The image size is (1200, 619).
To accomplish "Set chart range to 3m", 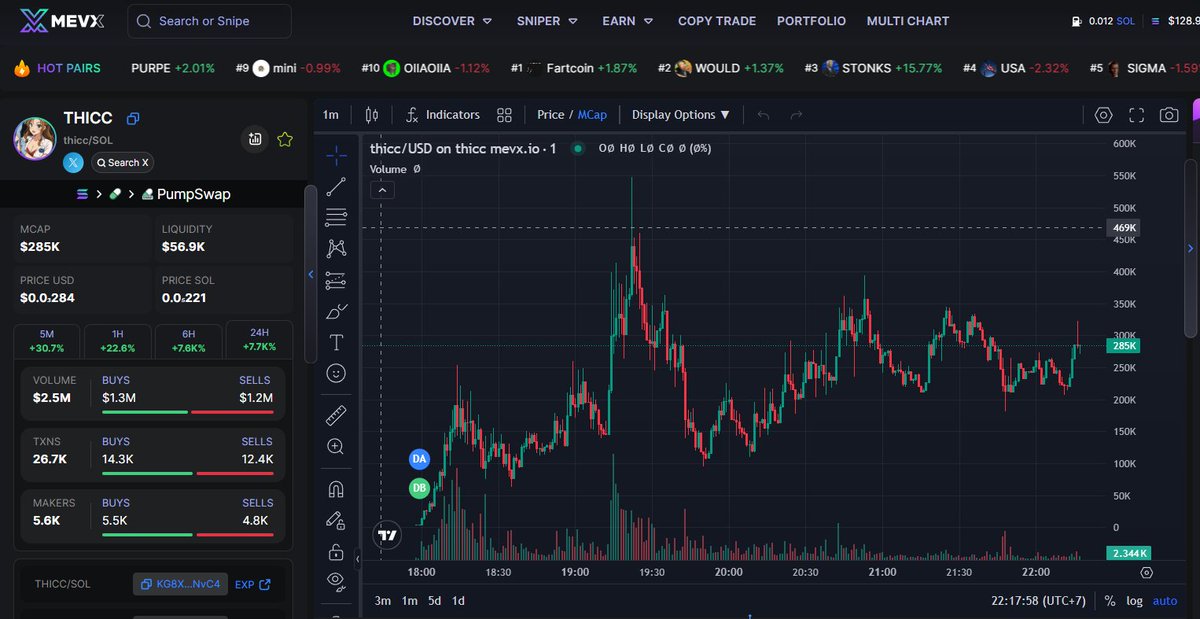I will [x=382, y=601].
